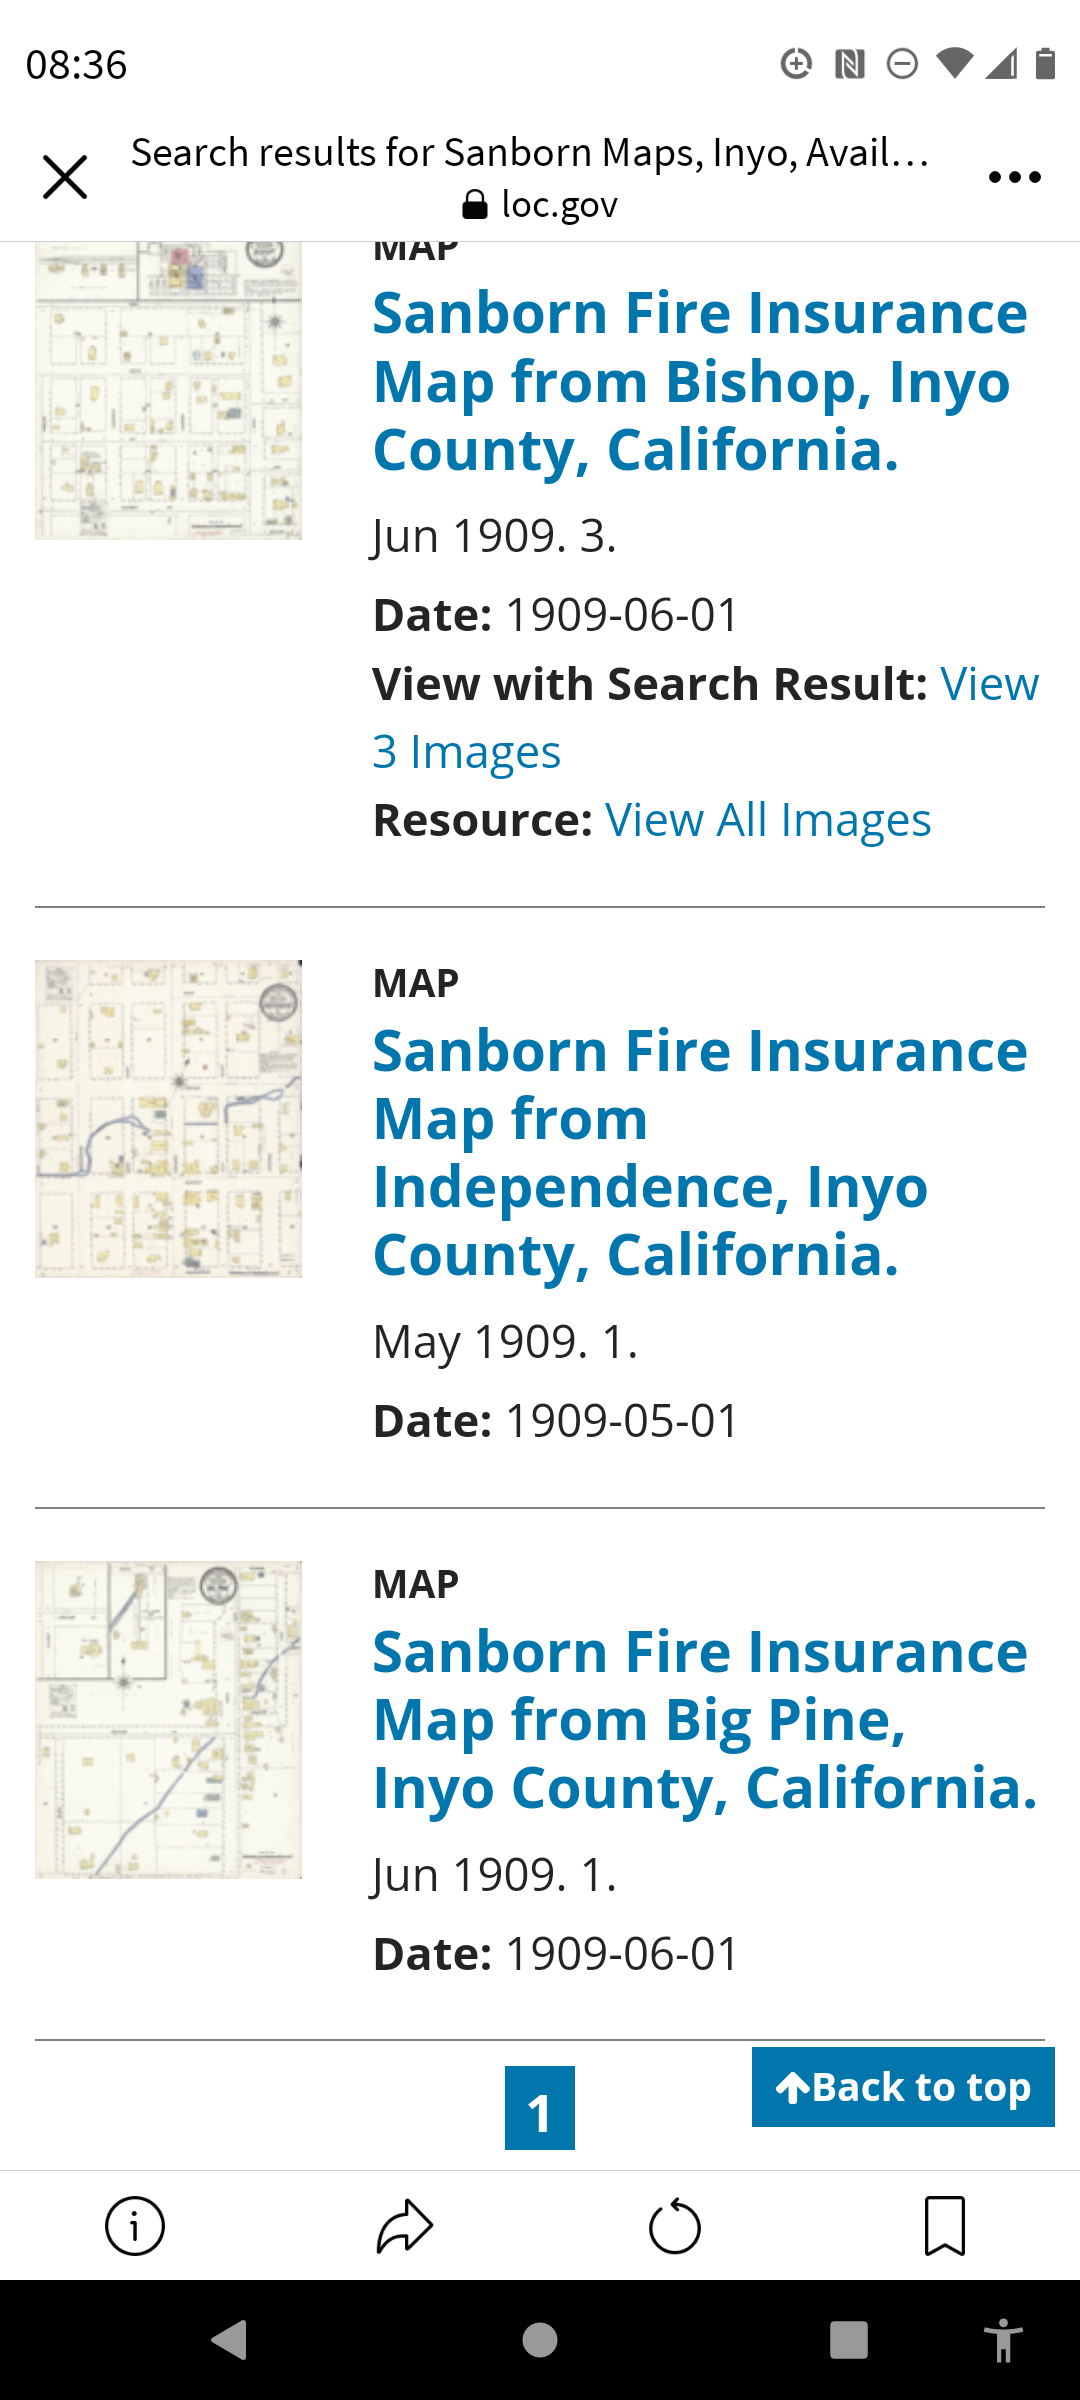This screenshot has height=2400, width=1080.
Task: Reload the page with refresh icon
Action: coord(675,2226)
